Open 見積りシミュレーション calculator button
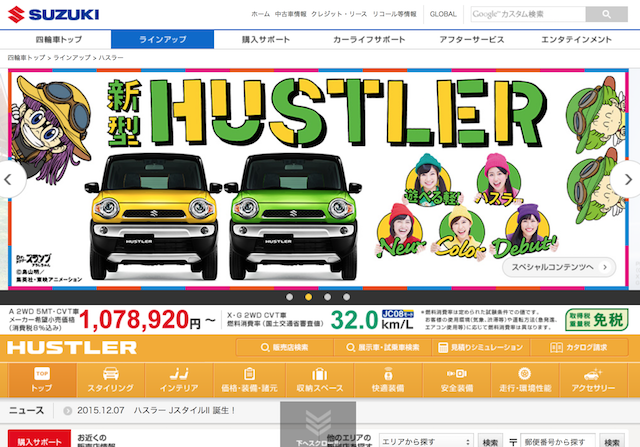The width and height of the screenshot is (640, 447). pyautogui.click(x=481, y=347)
